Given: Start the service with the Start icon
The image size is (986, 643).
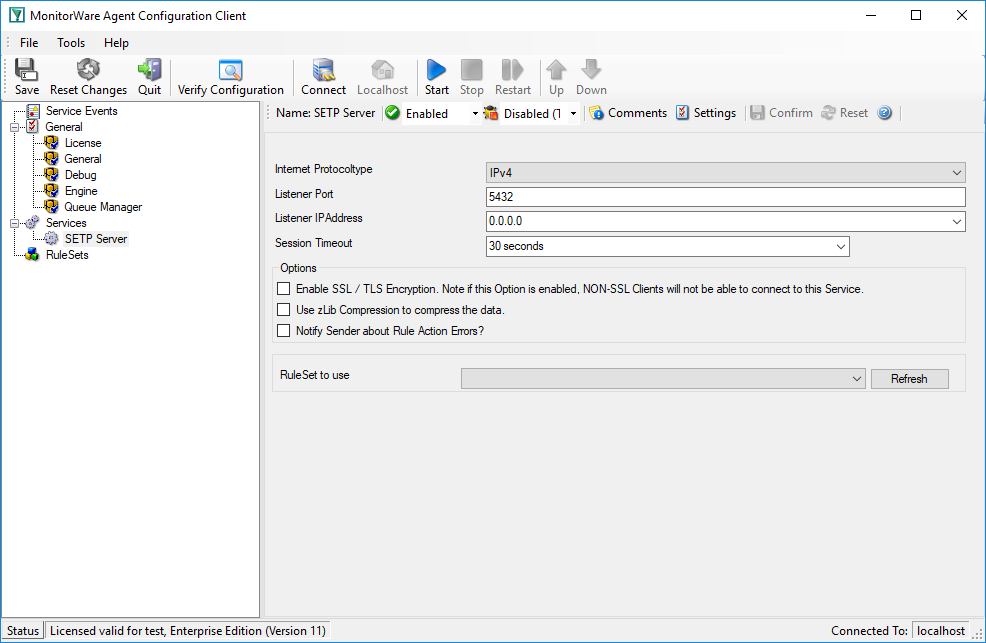Looking at the screenshot, I should (x=436, y=70).
